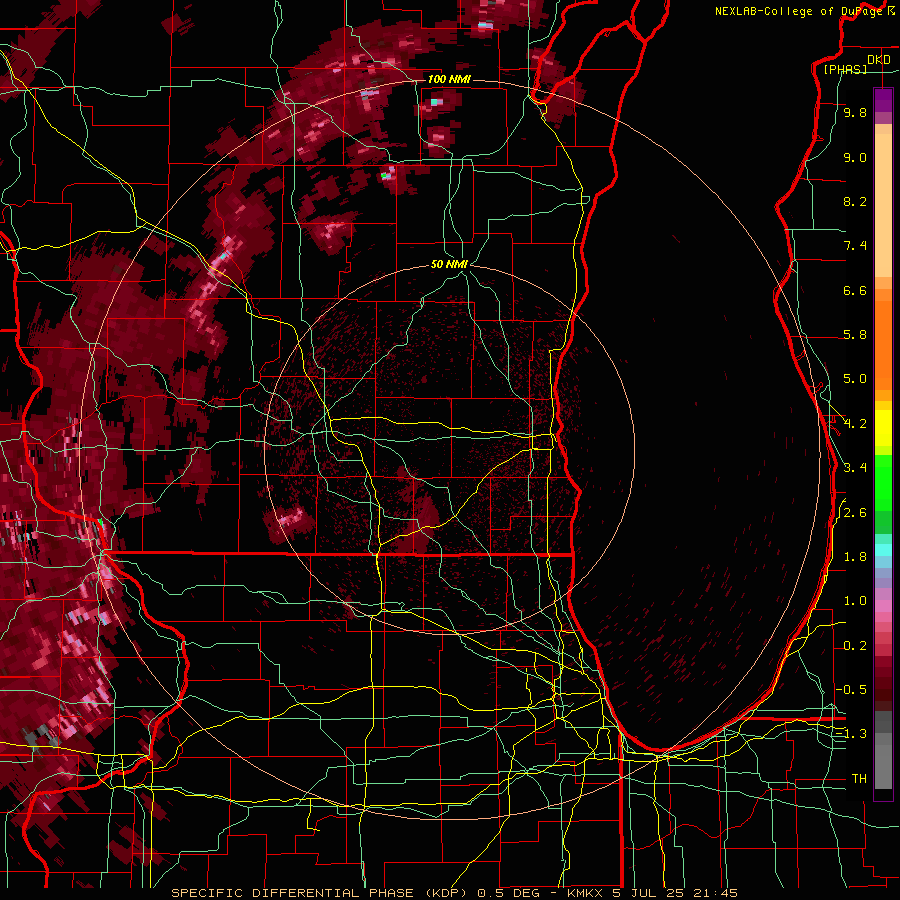
Task: Click the TH threshold label
Action: [859, 779]
